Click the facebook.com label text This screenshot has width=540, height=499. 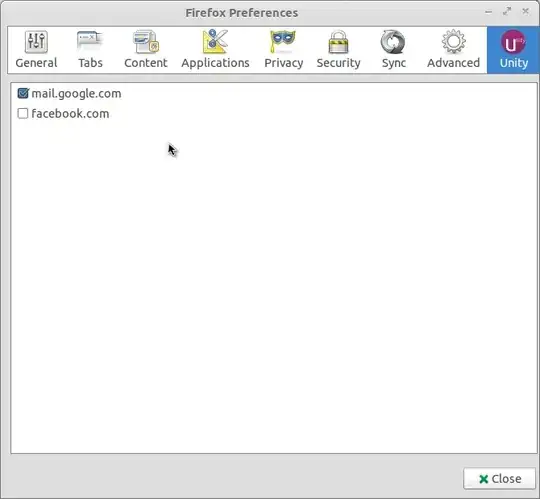click(x=70, y=114)
